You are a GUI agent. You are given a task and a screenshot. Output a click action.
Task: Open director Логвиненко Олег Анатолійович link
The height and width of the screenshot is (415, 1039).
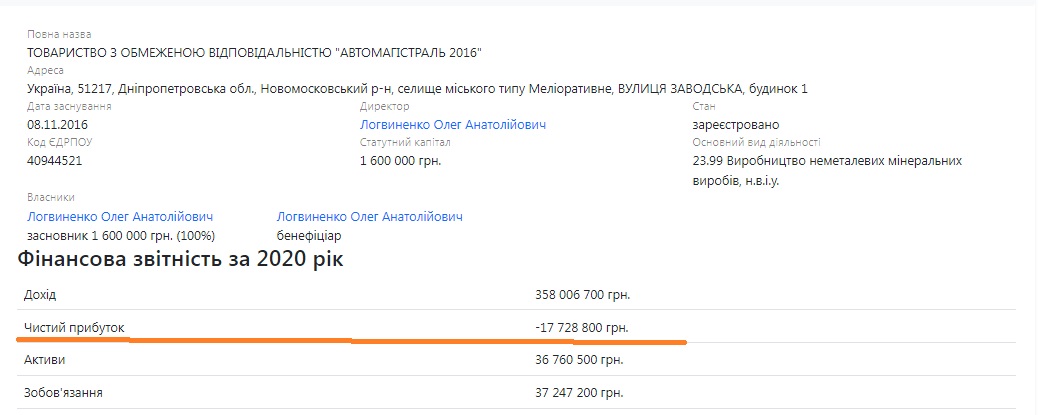pyautogui.click(x=453, y=125)
